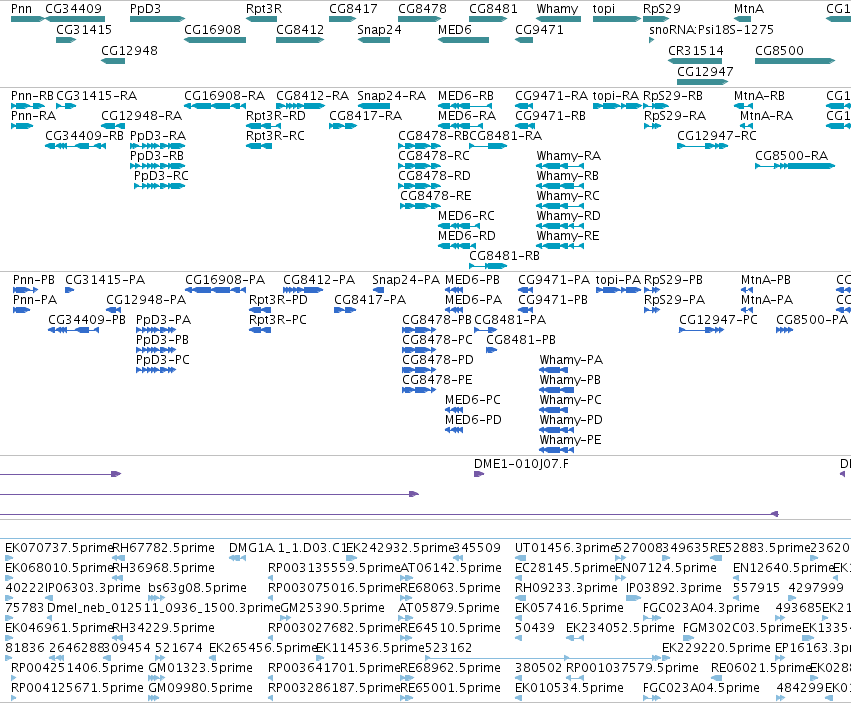Click the CG16908-PA protein bar

215,290
